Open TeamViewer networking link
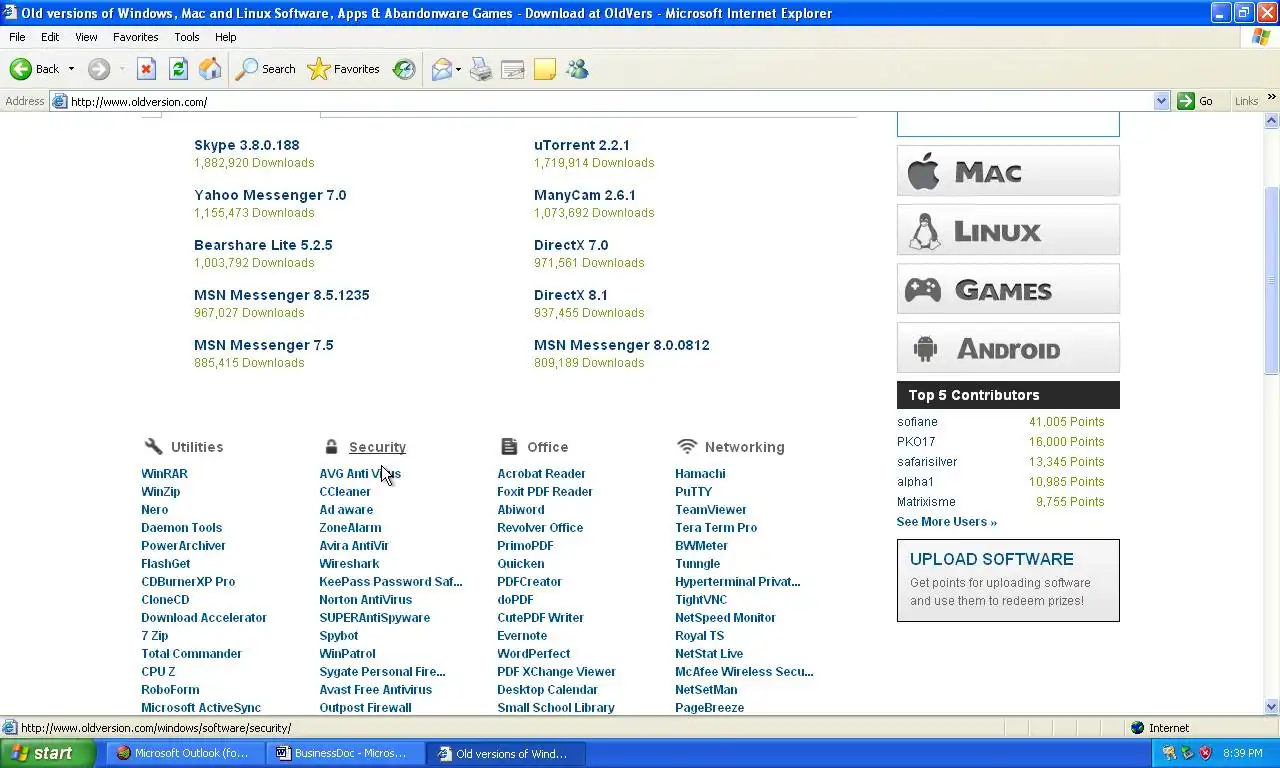This screenshot has width=1280, height=768. [711, 510]
